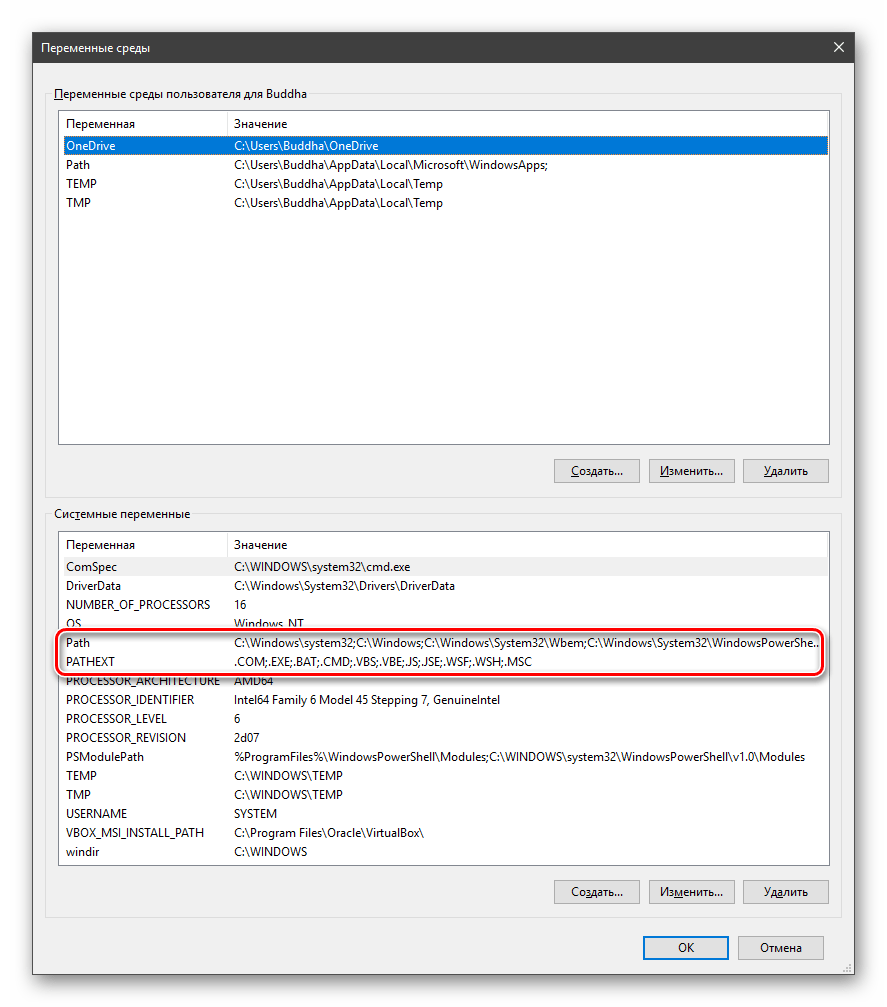
Task: Click the value .COM;.EXE;.BAT;.CMD list
Action: [383, 661]
